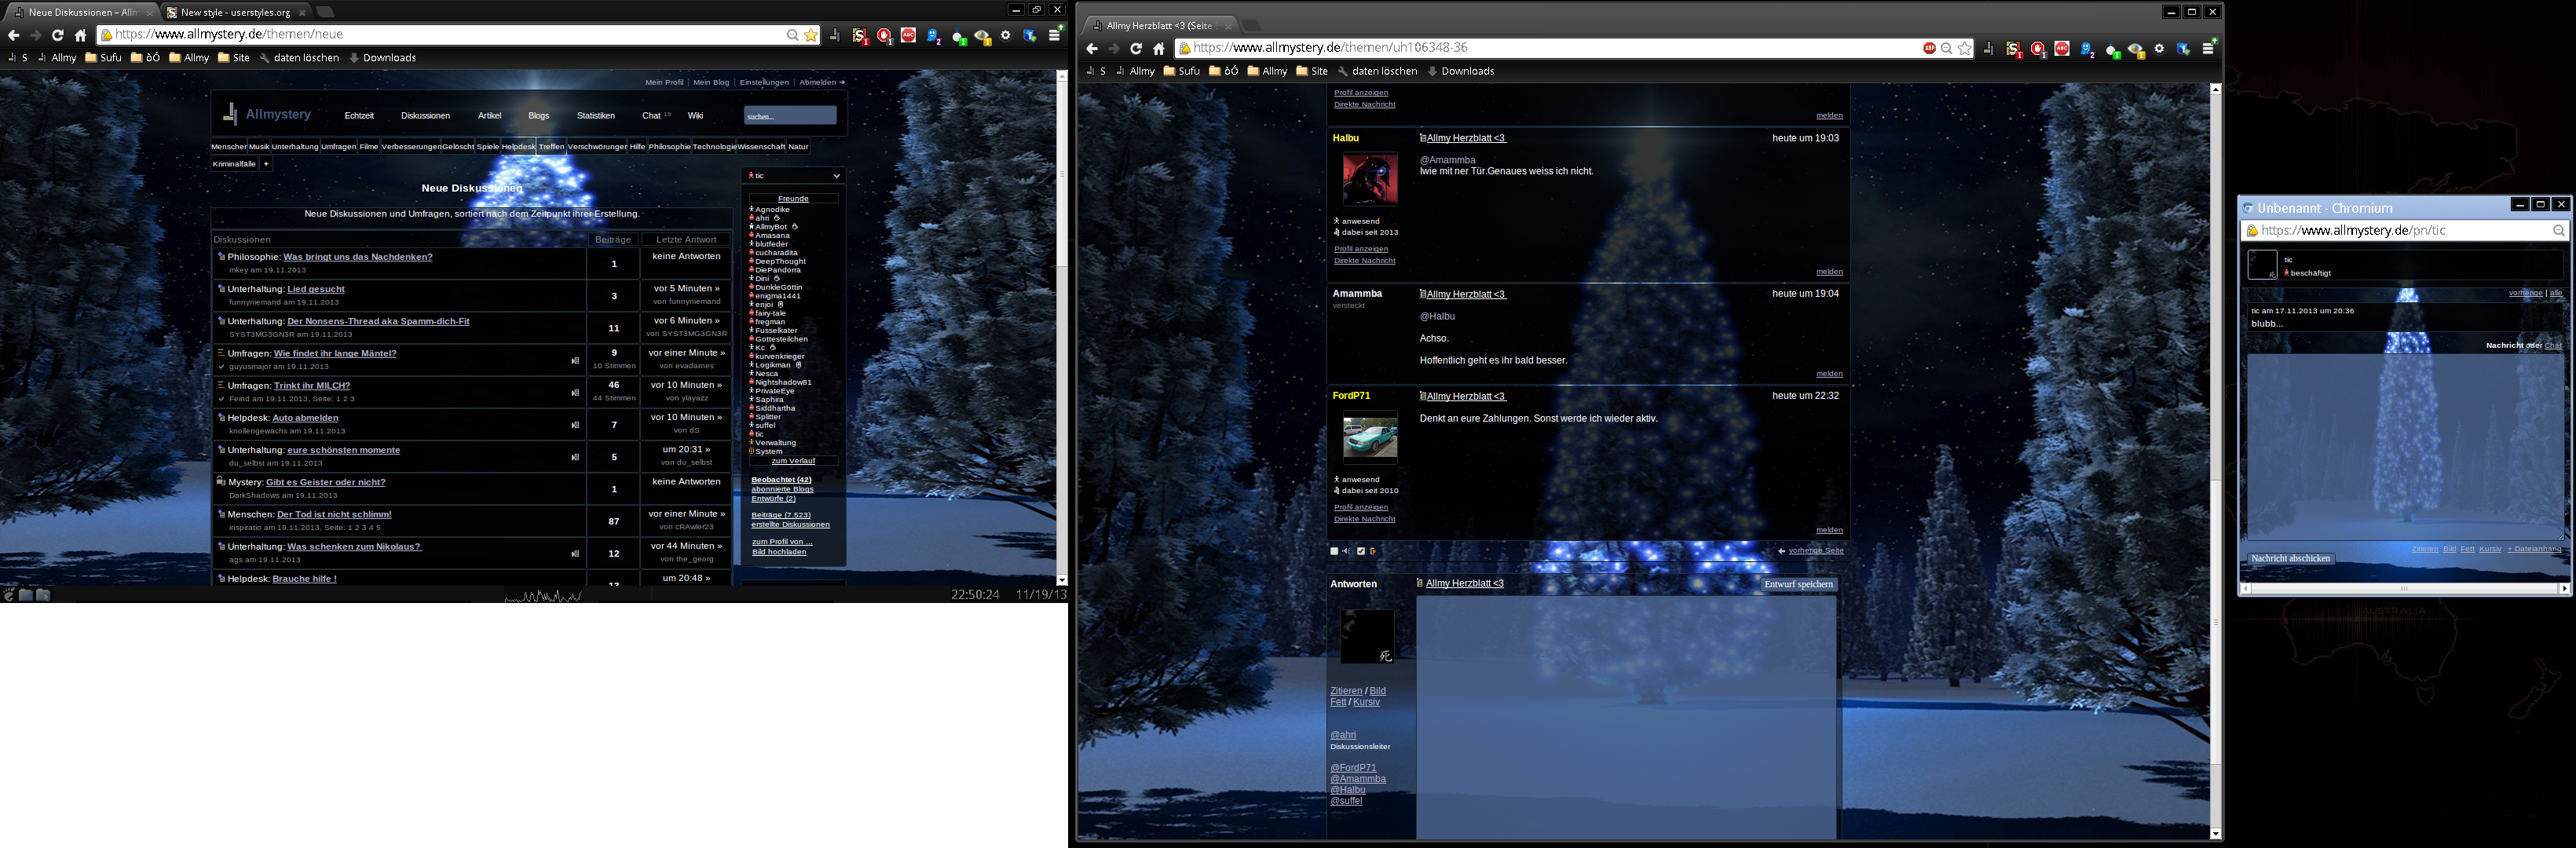Screen dimensions: 2576x848
Task: Open Freunde link in sidebar
Action: [x=793, y=198]
